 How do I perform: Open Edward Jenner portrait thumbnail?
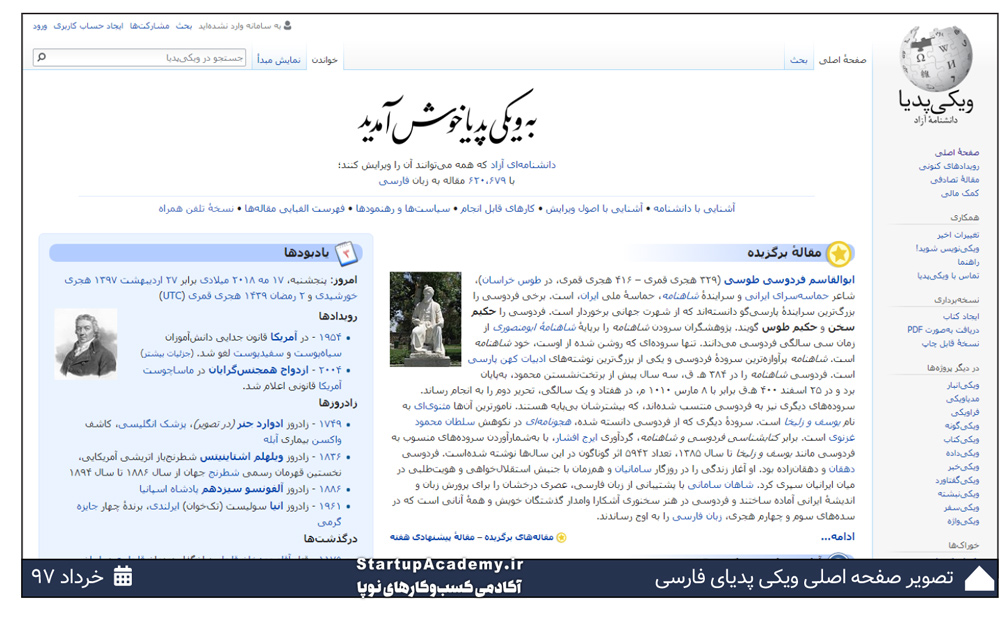[86, 344]
